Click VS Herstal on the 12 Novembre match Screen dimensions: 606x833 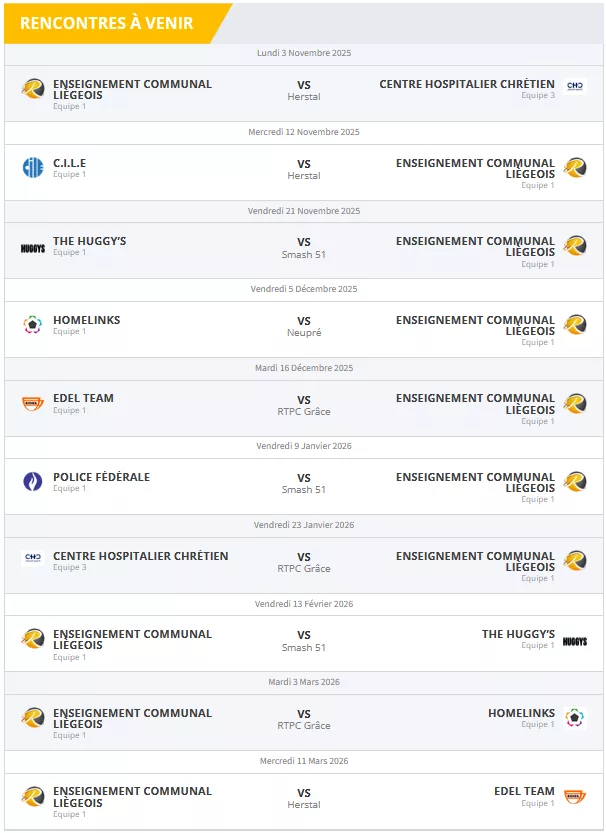(304, 169)
